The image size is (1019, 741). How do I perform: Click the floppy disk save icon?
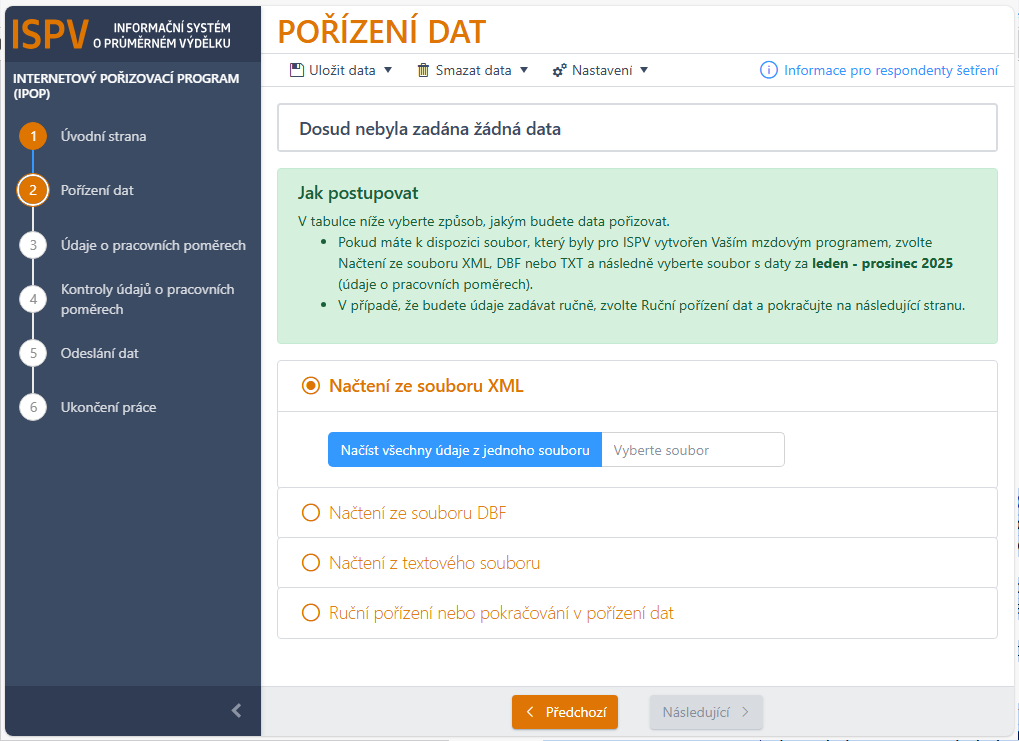click(296, 70)
